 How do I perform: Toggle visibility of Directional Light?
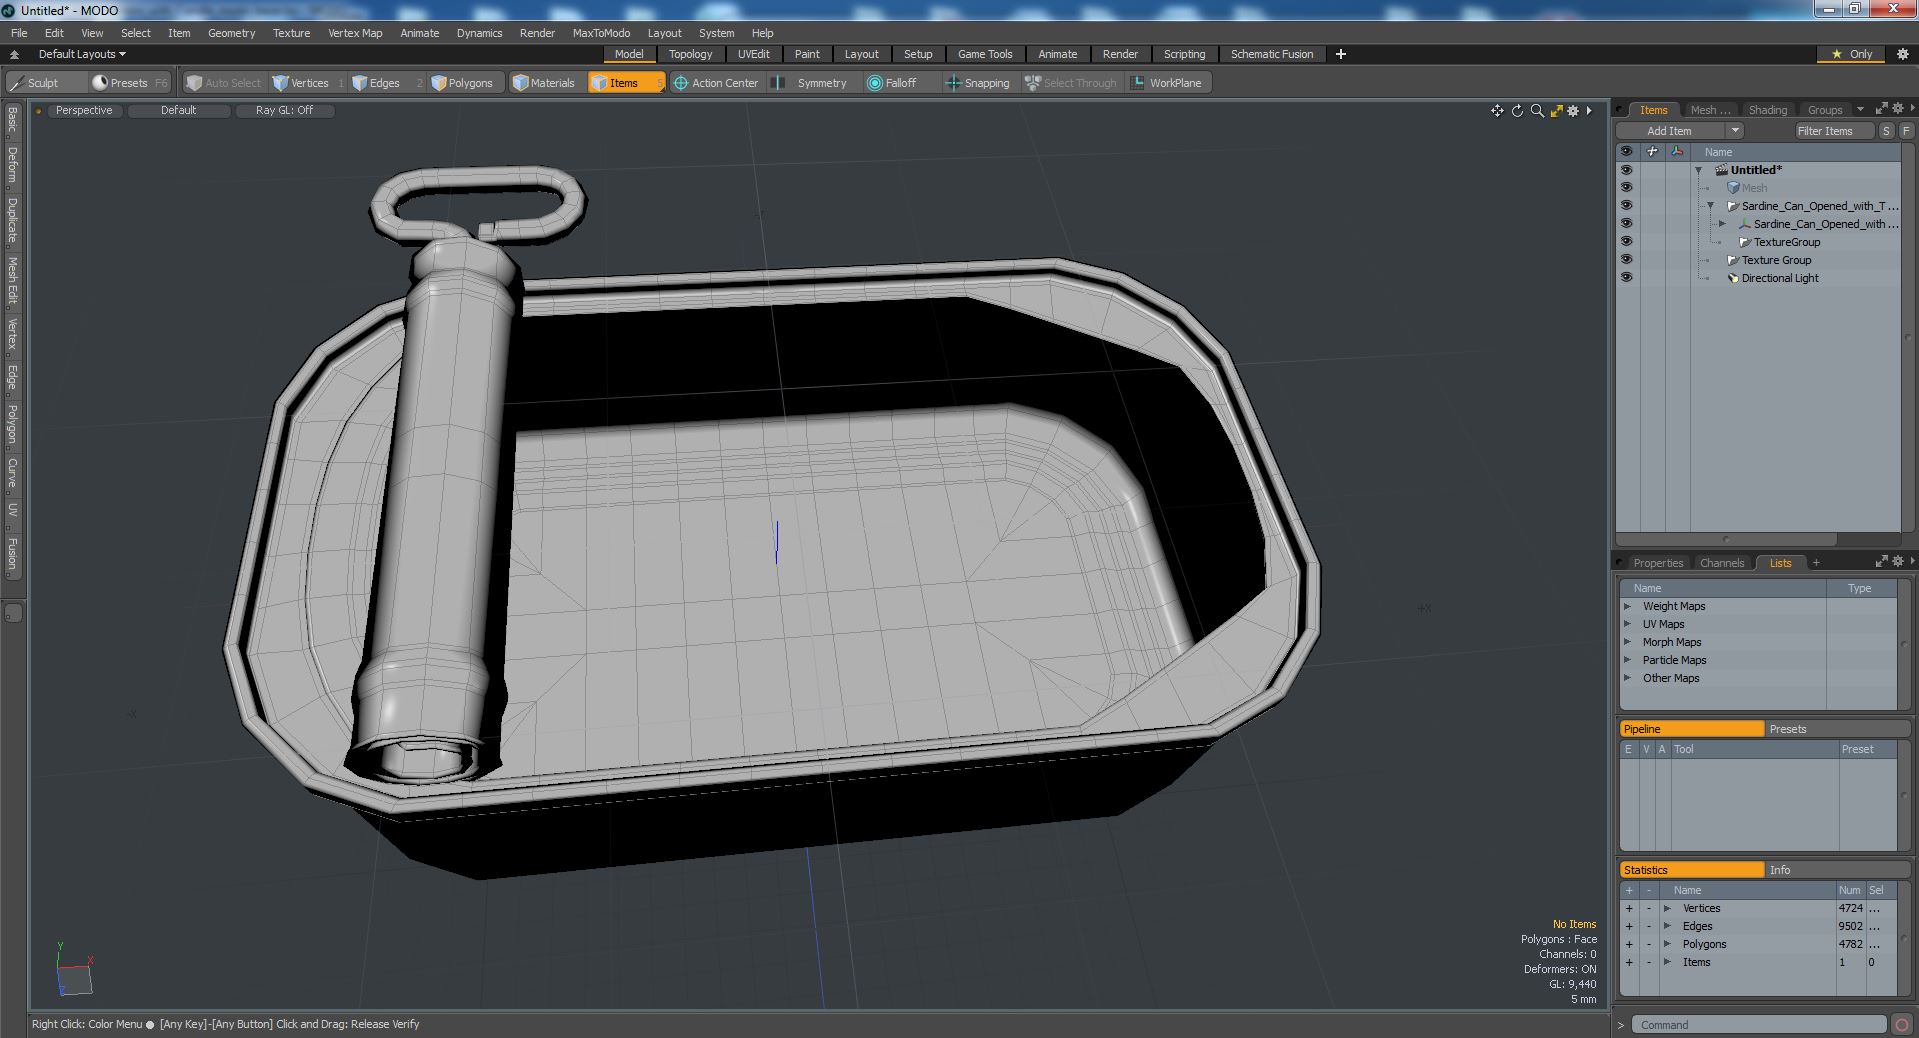(1626, 278)
